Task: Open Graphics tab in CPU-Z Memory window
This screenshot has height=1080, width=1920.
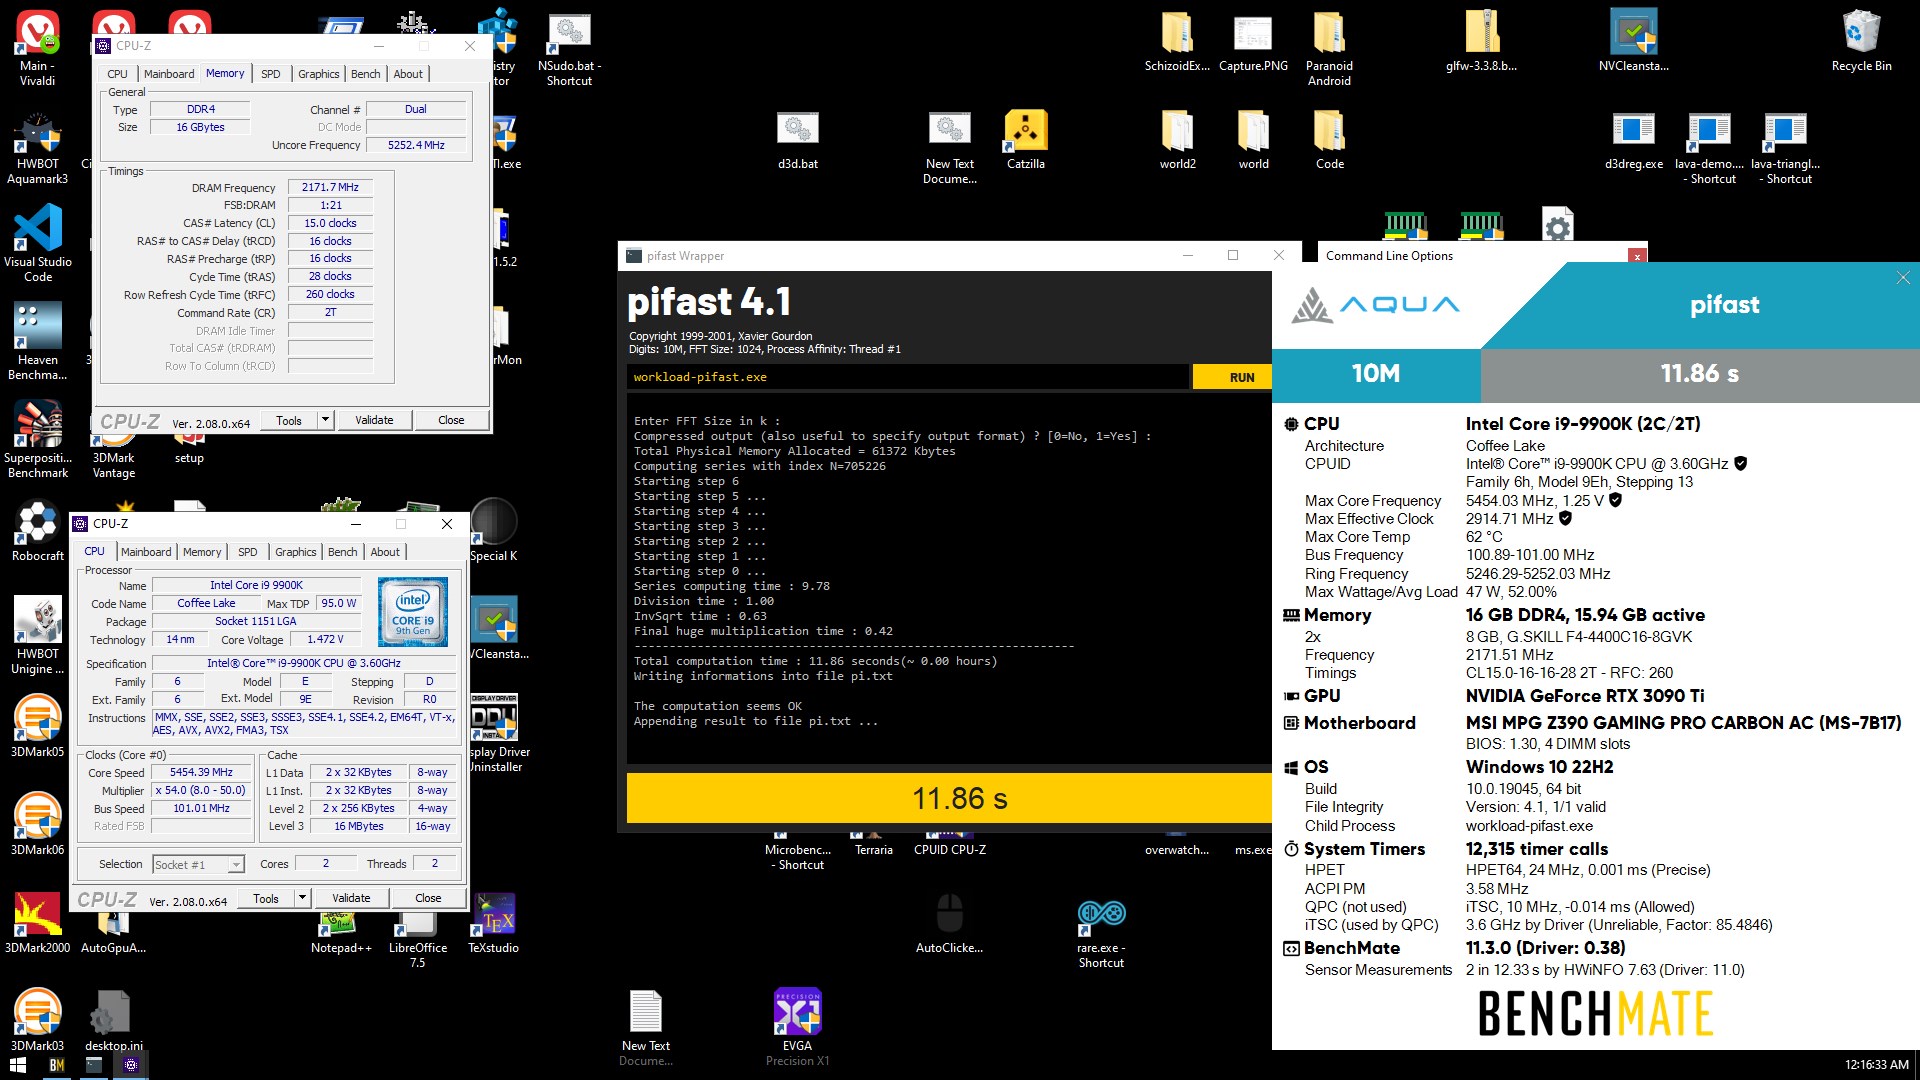Action: coord(318,74)
